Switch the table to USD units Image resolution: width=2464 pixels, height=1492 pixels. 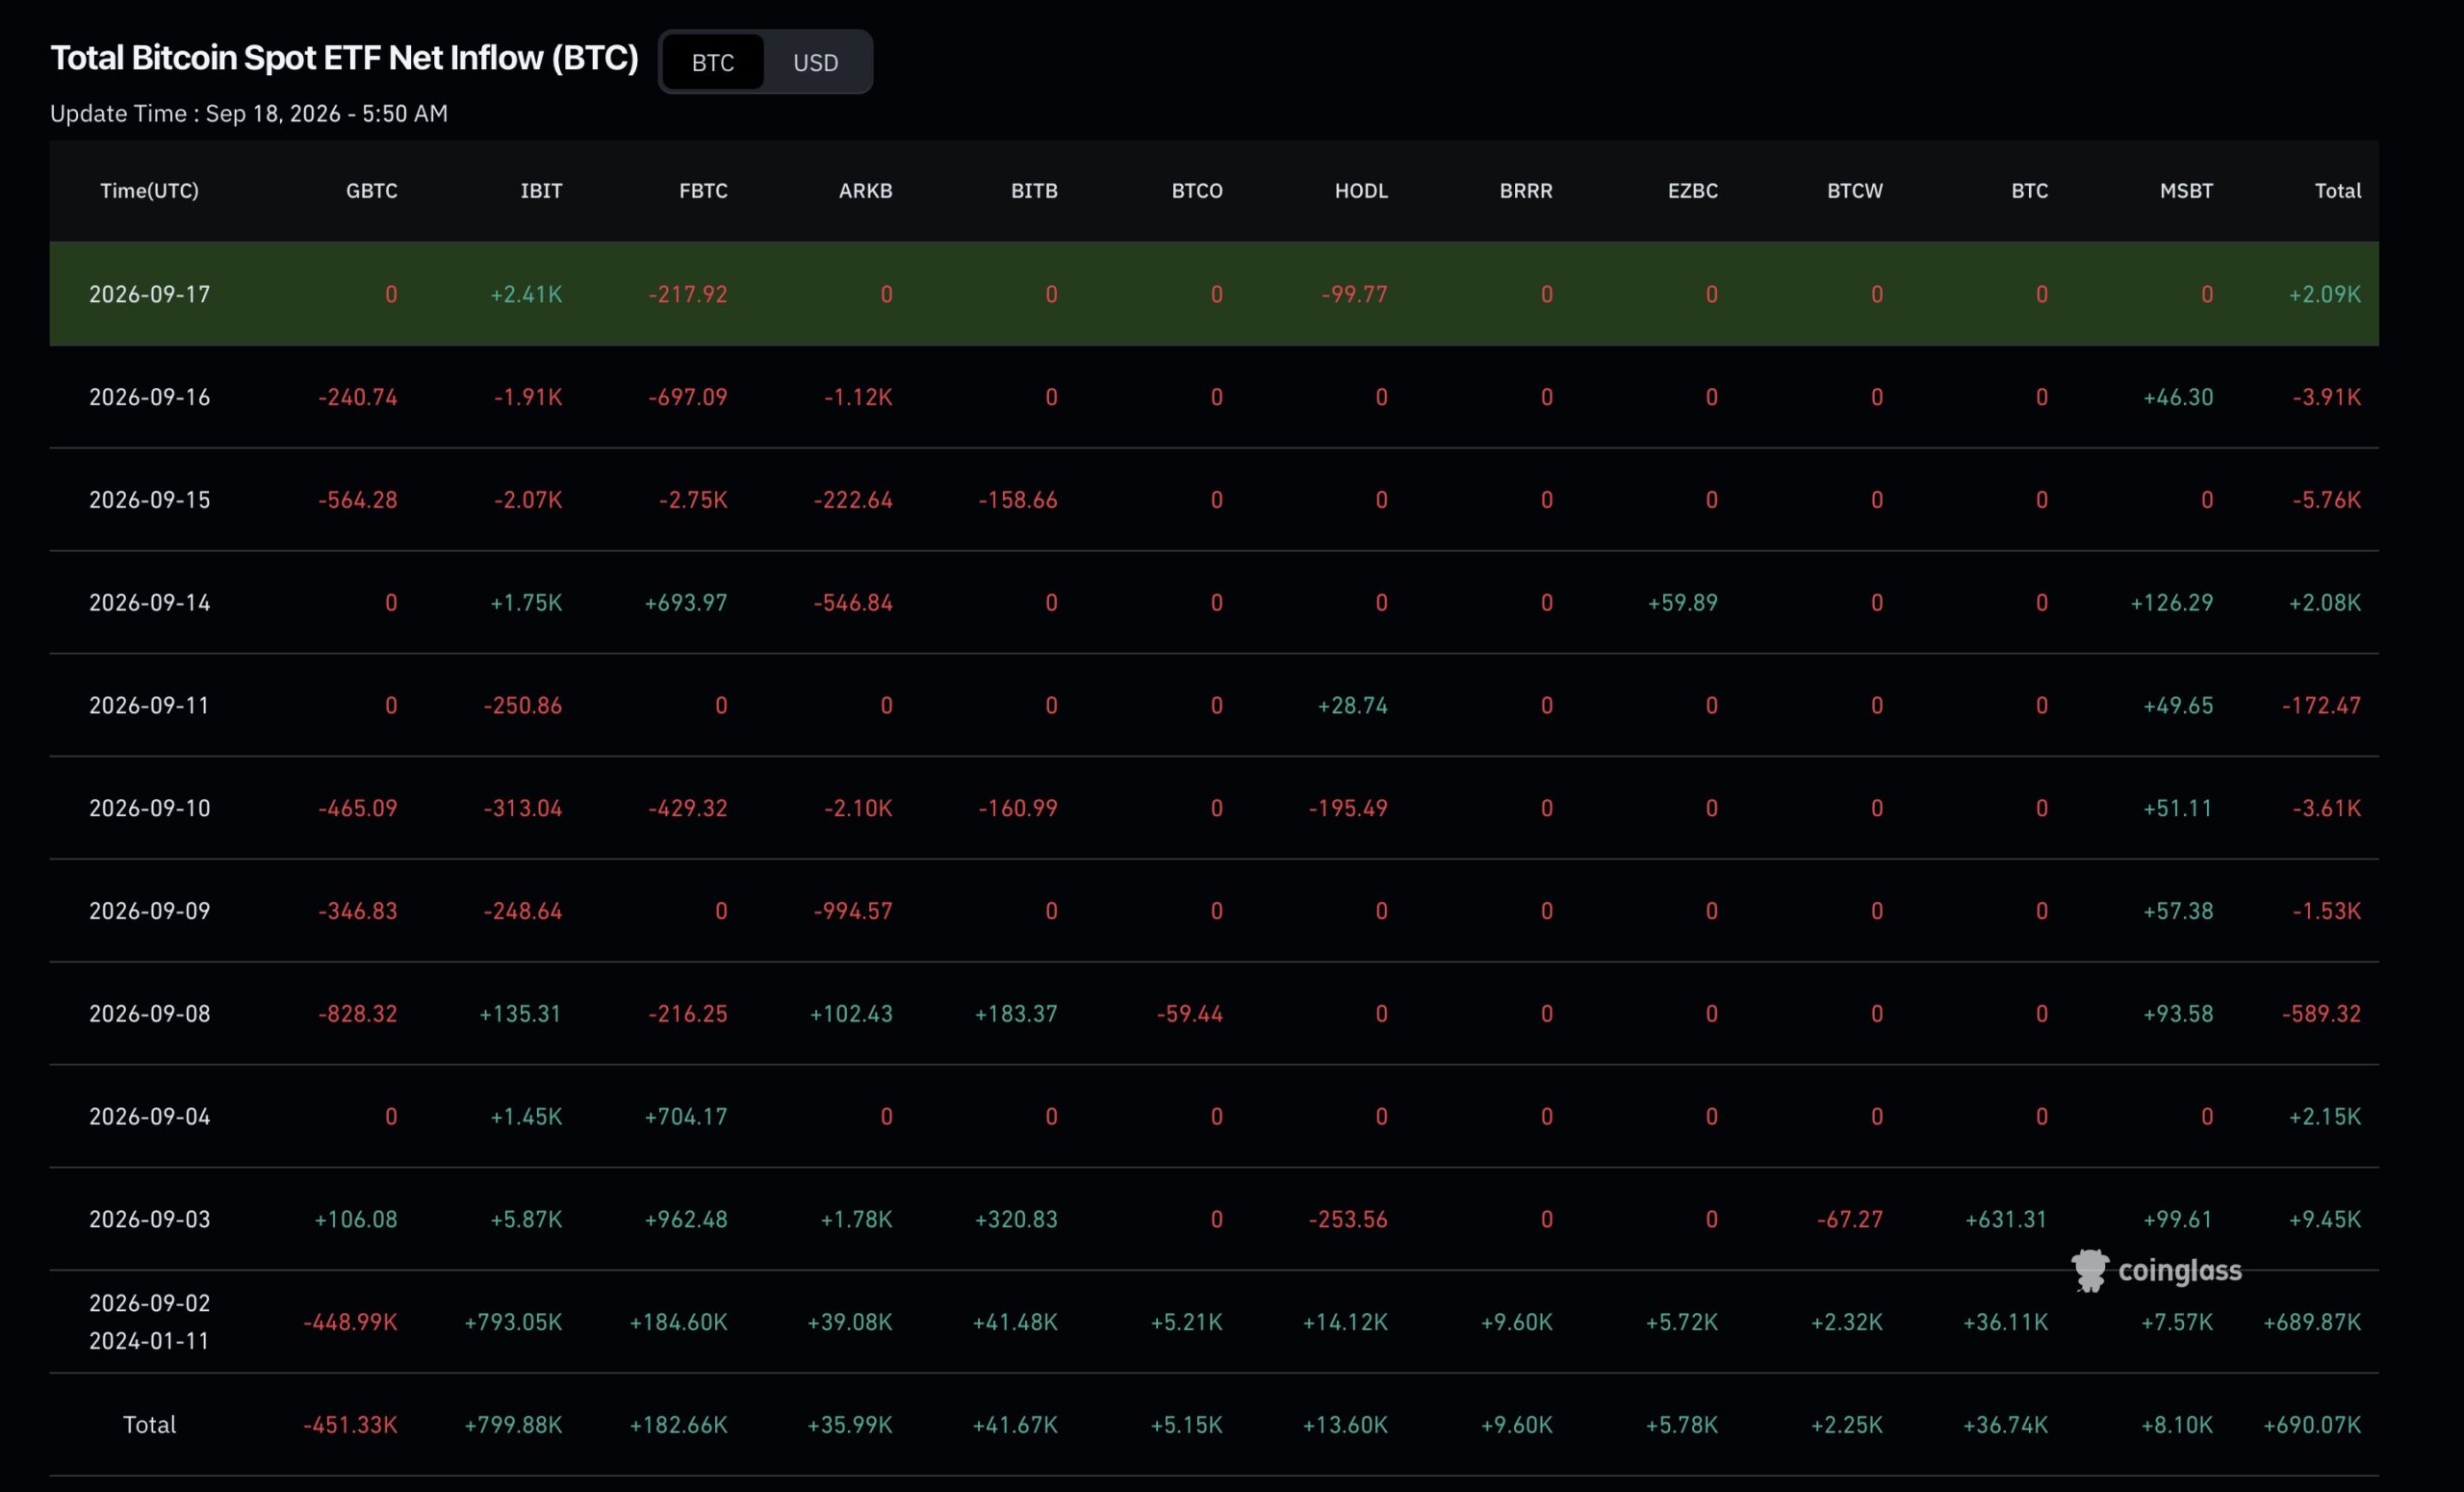pyautogui.click(x=815, y=62)
